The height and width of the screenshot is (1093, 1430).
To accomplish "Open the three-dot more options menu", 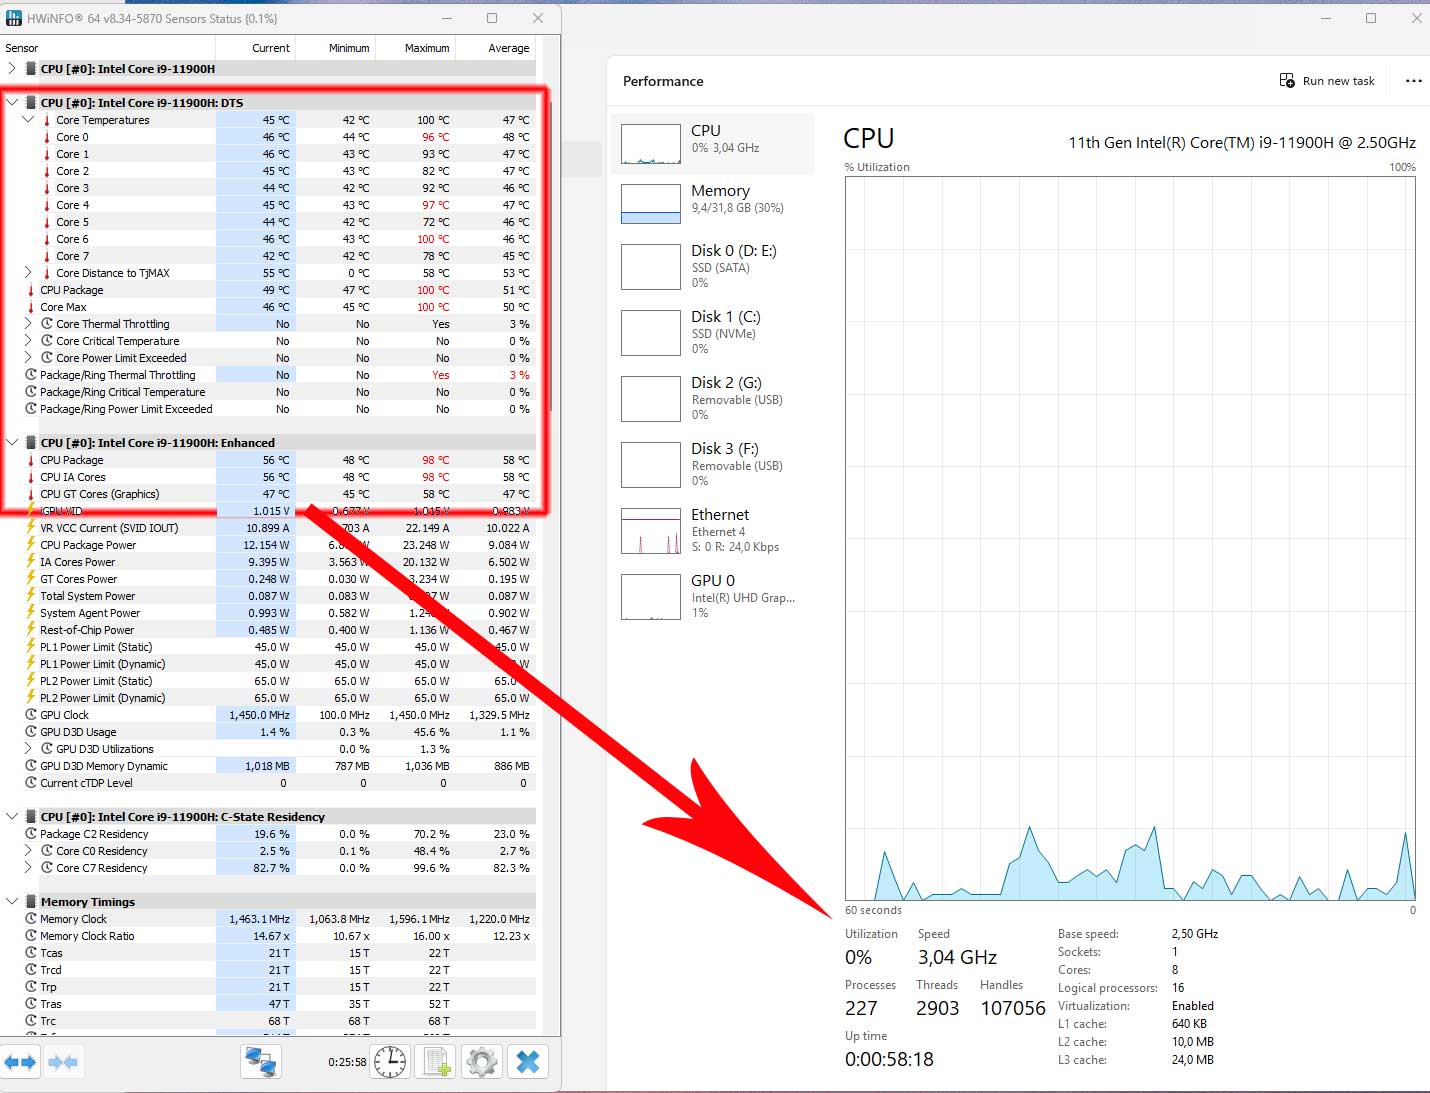I will pos(1413,81).
